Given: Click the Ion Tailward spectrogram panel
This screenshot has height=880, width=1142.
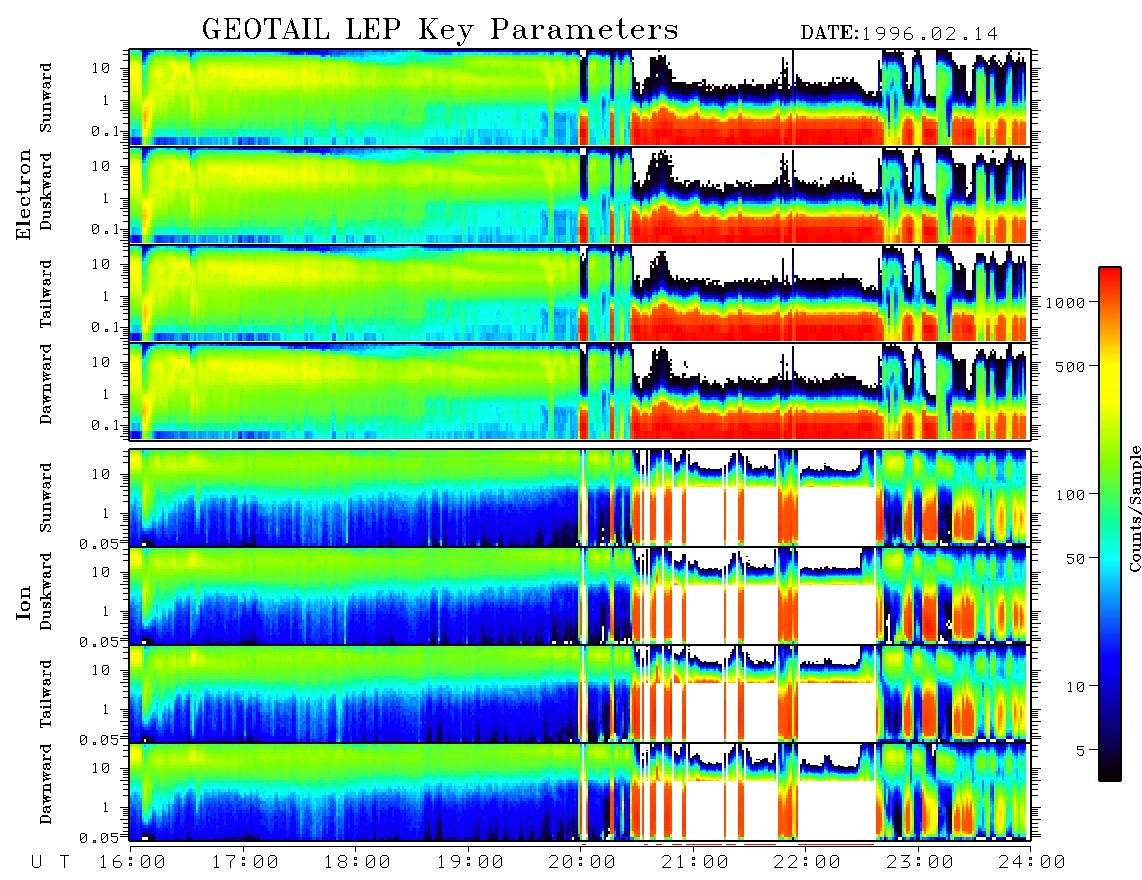Looking at the screenshot, I should click(580, 694).
